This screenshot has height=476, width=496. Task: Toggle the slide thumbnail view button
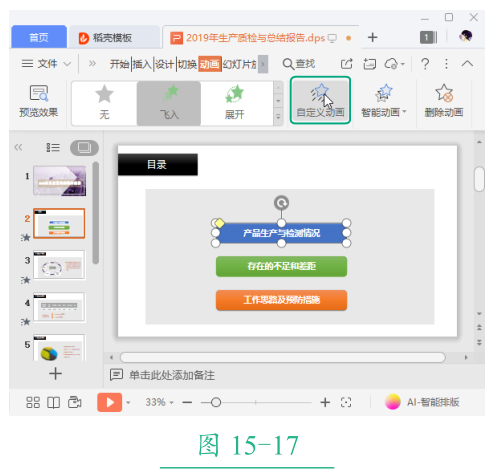click(84, 147)
